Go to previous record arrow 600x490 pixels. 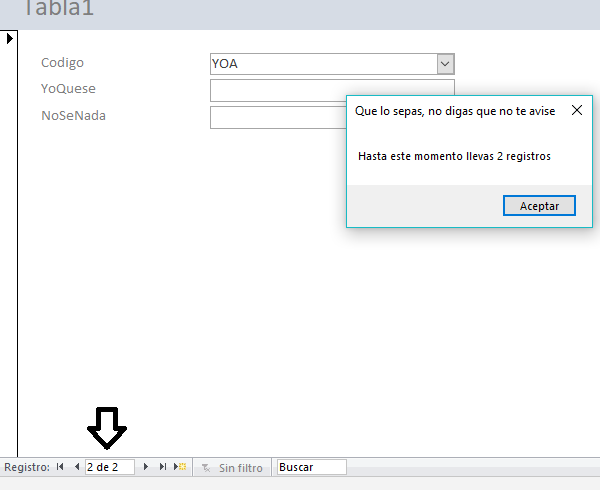77,467
